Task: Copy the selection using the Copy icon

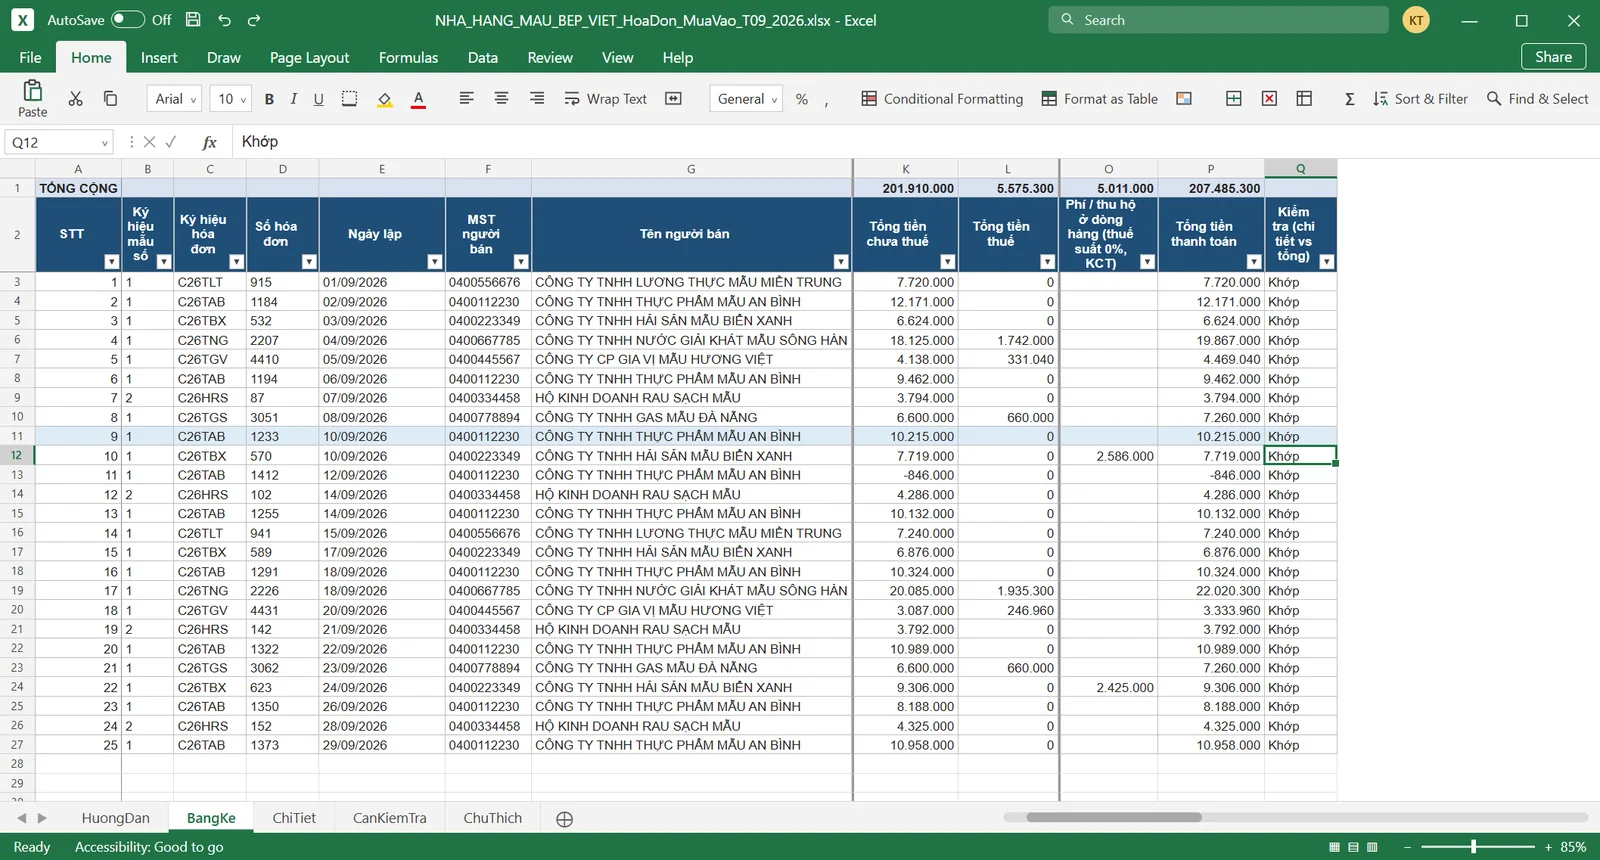Action: pos(110,99)
